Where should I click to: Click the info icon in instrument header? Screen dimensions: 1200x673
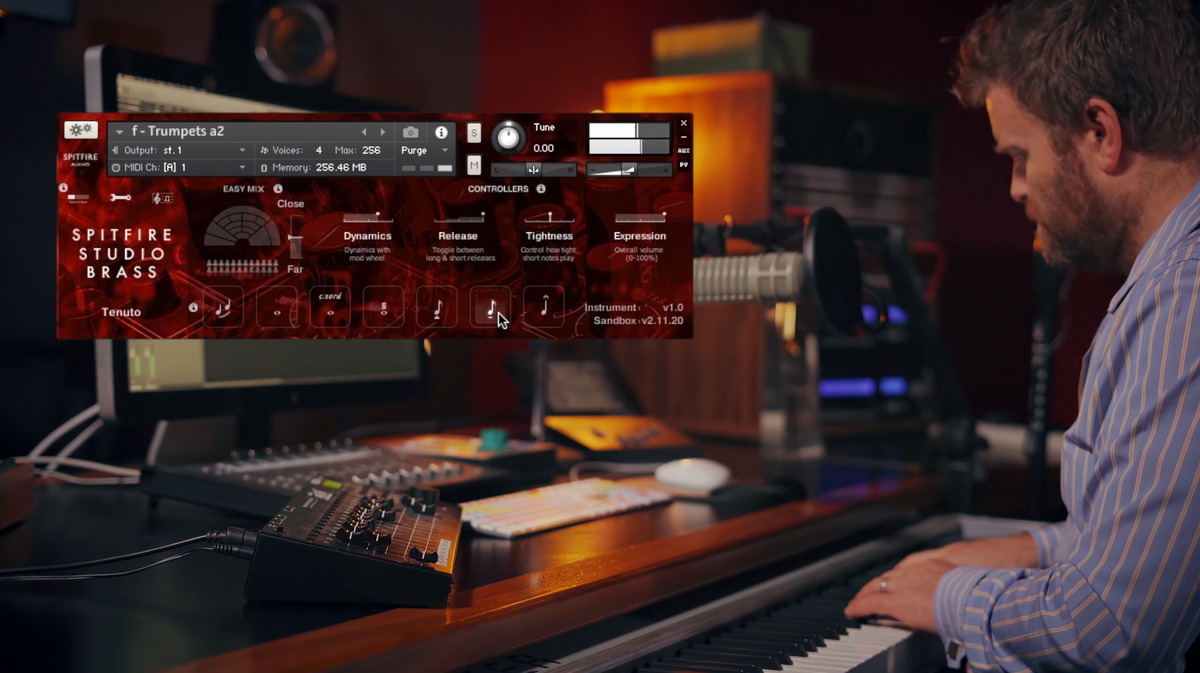click(x=441, y=132)
